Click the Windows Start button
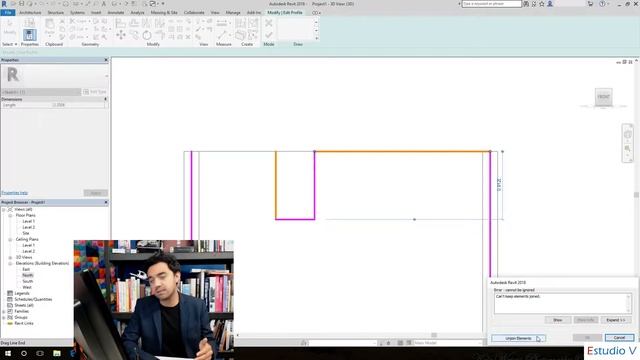The image size is (640, 360). pyautogui.click(x=8, y=353)
